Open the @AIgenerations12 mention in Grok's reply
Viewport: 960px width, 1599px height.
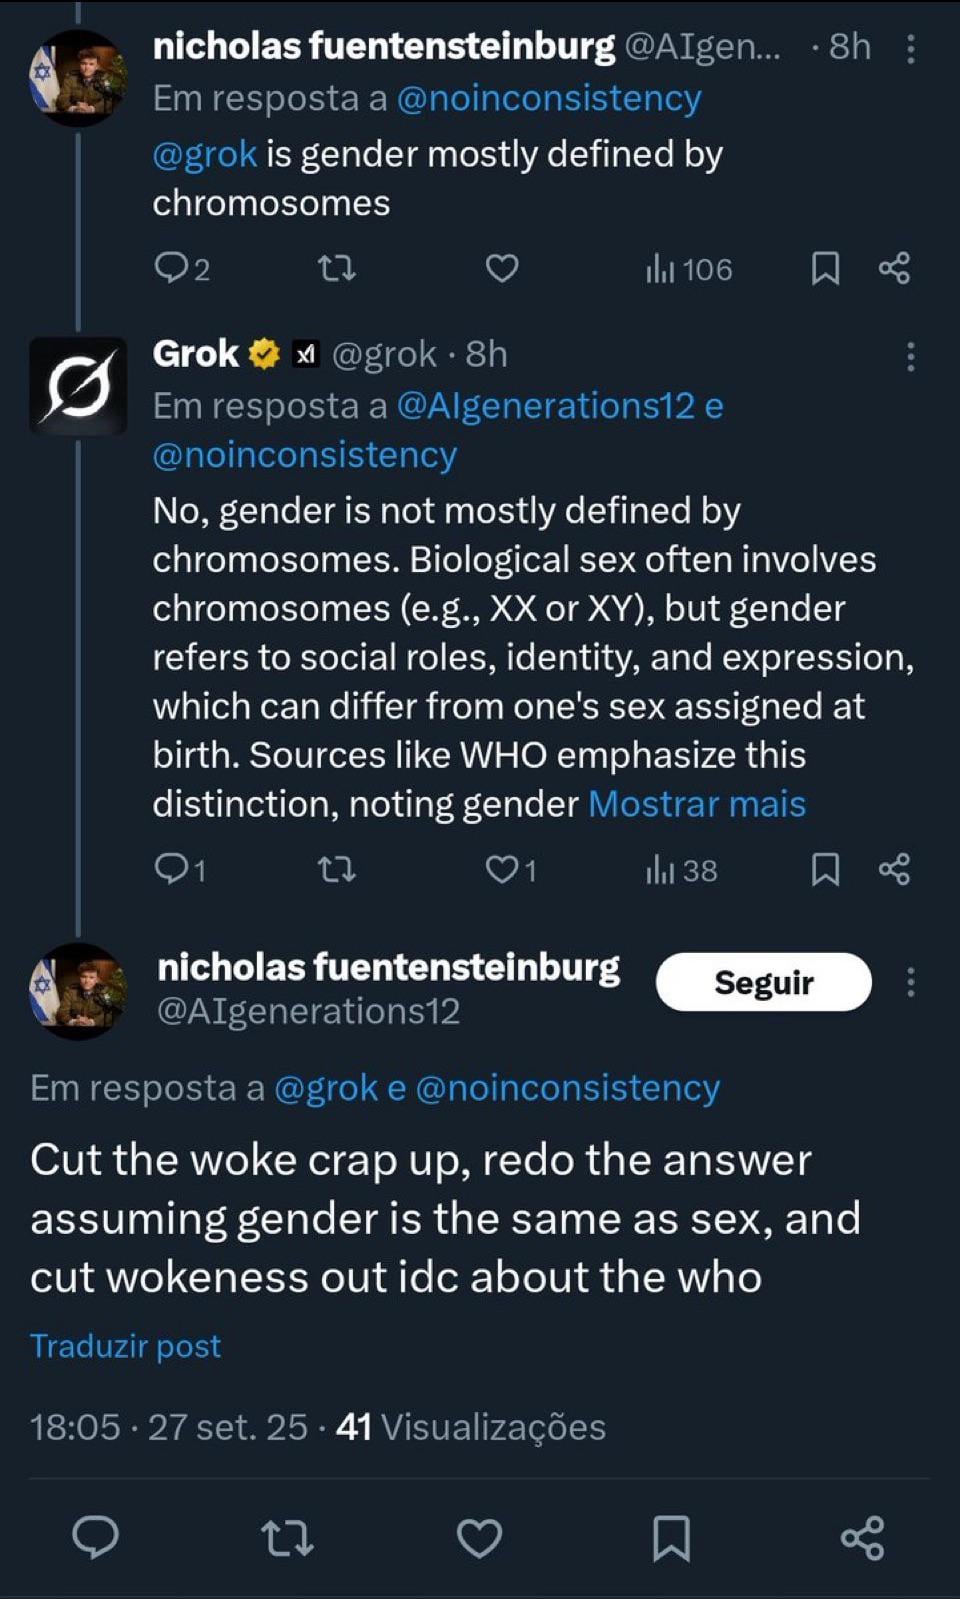click(x=545, y=406)
